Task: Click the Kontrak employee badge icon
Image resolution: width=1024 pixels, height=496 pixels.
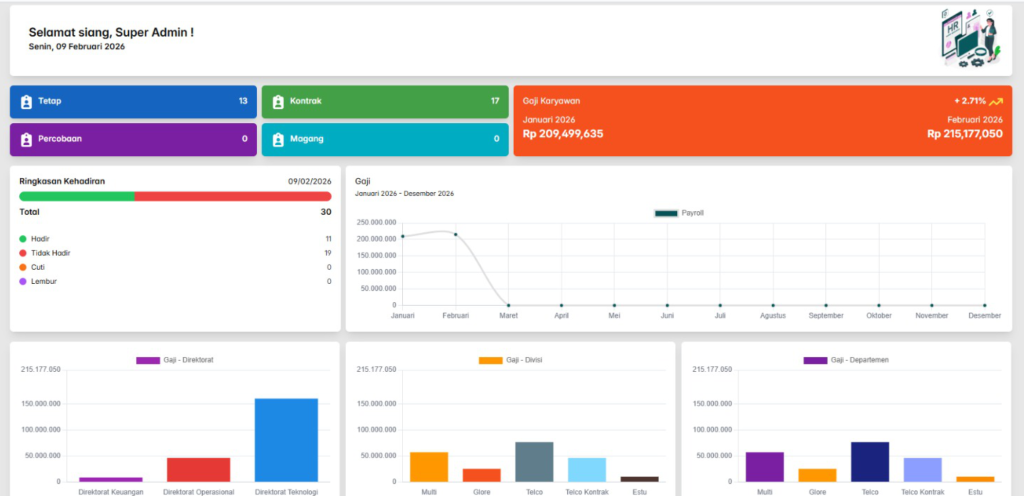Action: coord(279,101)
